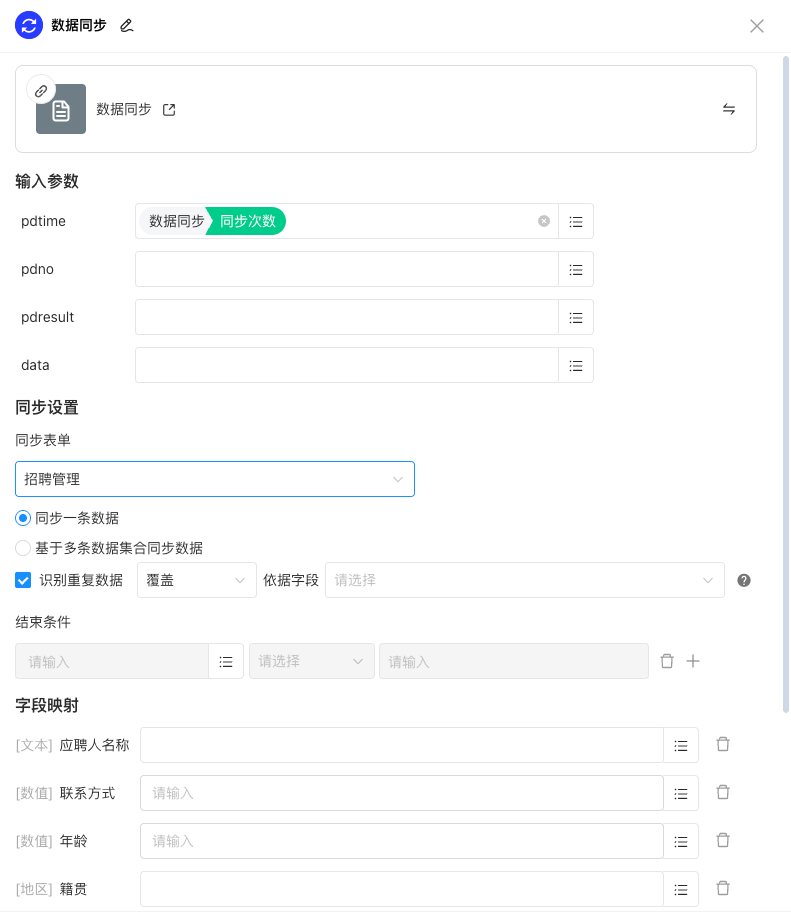Click the edit pencil icon beside 数据同步 title
The width and height of the screenshot is (791, 919).
point(126,26)
